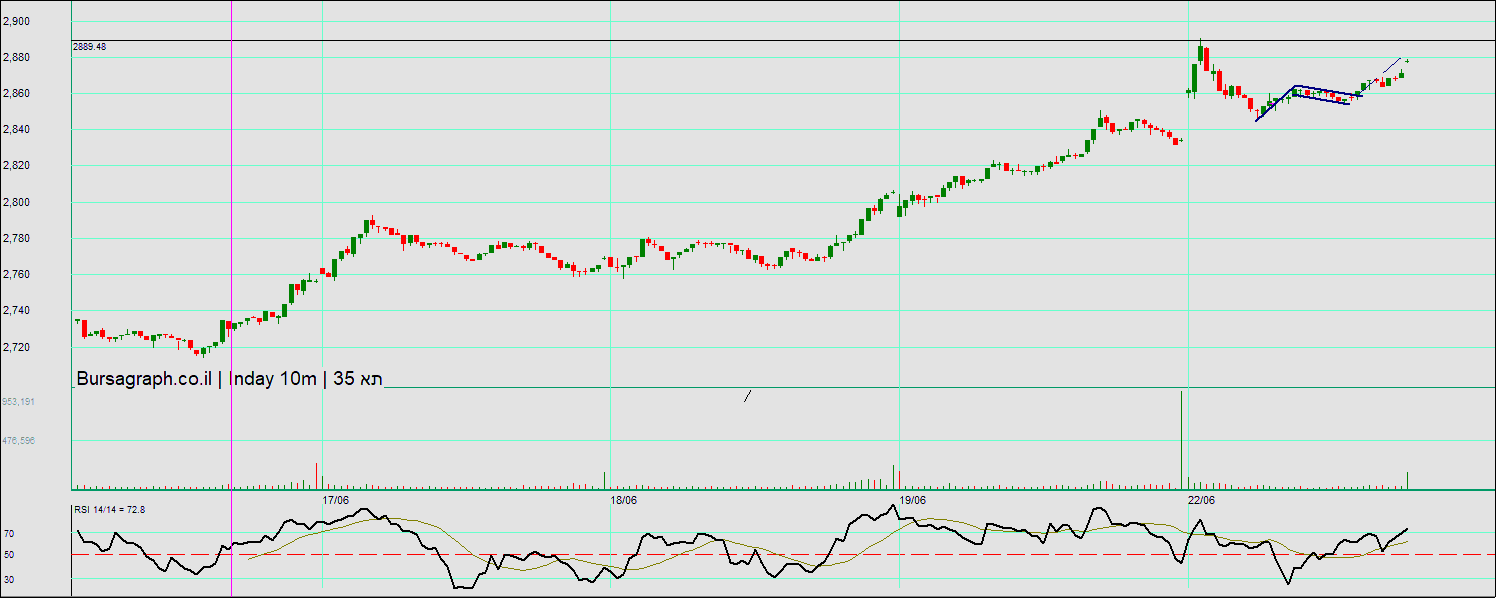Click the last volume bar on far right
Viewport: 1496px width, 598px height.
(1407, 480)
